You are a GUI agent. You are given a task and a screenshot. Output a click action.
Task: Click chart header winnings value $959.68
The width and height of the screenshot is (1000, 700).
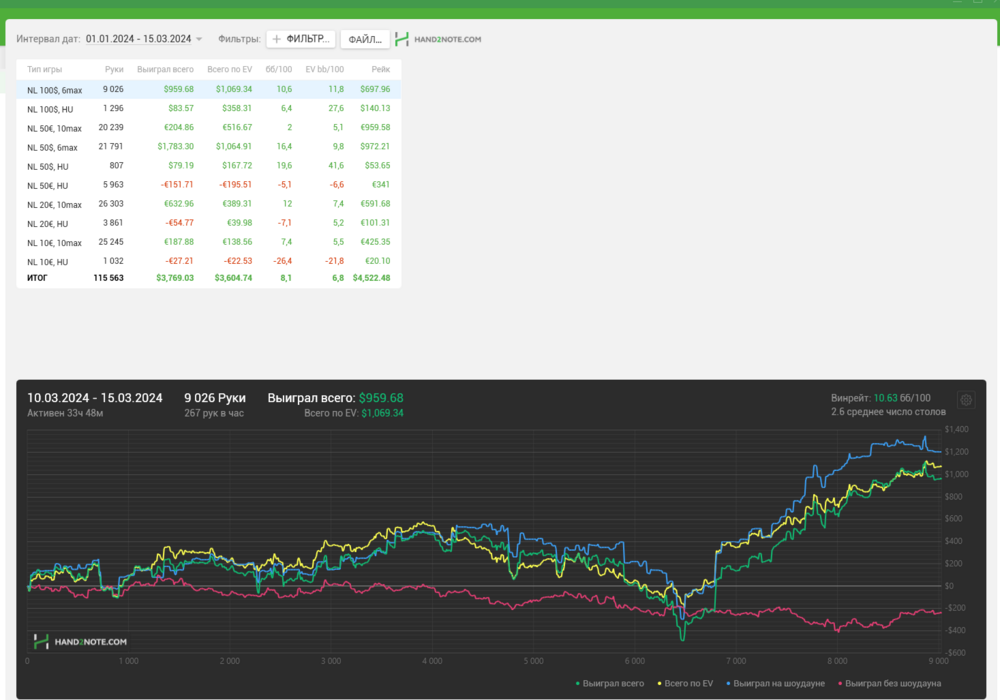pyautogui.click(x=381, y=398)
